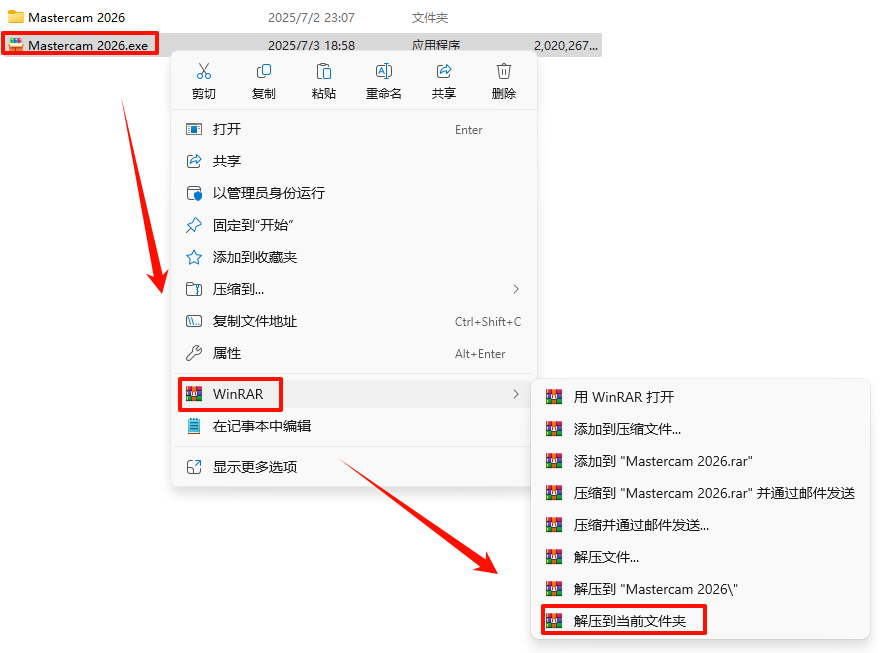Select Mastercam 2026.exe file row
The width and height of the screenshot is (880, 653).
[x=301, y=45]
